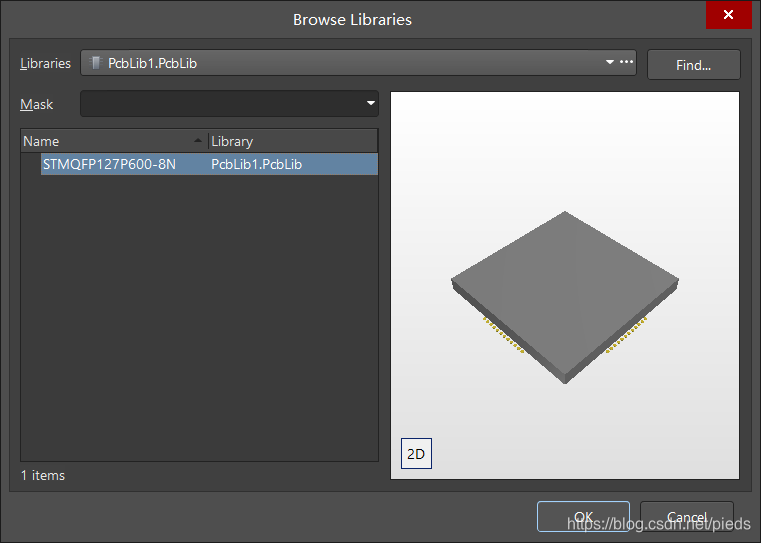Close the Browse Libraries dialog
The width and height of the screenshot is (761, 543).
pos(728,16)
